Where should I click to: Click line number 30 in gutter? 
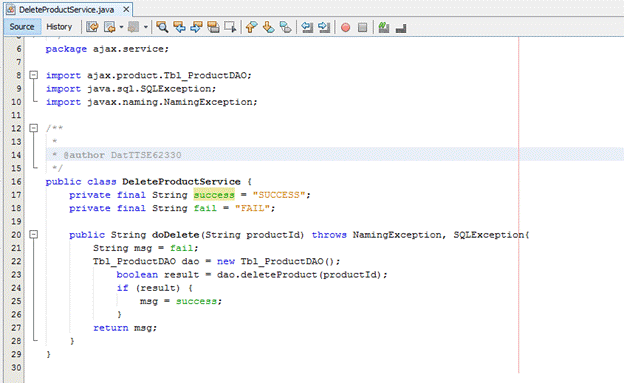tap(16, 367)
